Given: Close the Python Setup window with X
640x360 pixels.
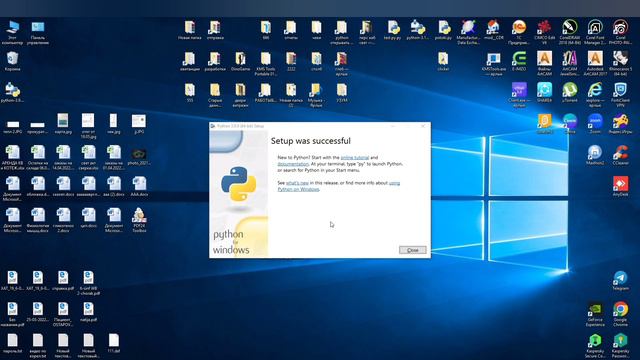Looking at the screenshot, I should pyautogui.click(x=423, y=126).
